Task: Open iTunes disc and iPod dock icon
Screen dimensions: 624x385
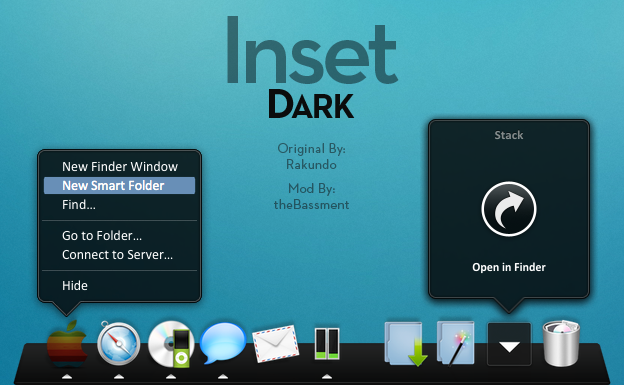Action: (x=171, y=344)
